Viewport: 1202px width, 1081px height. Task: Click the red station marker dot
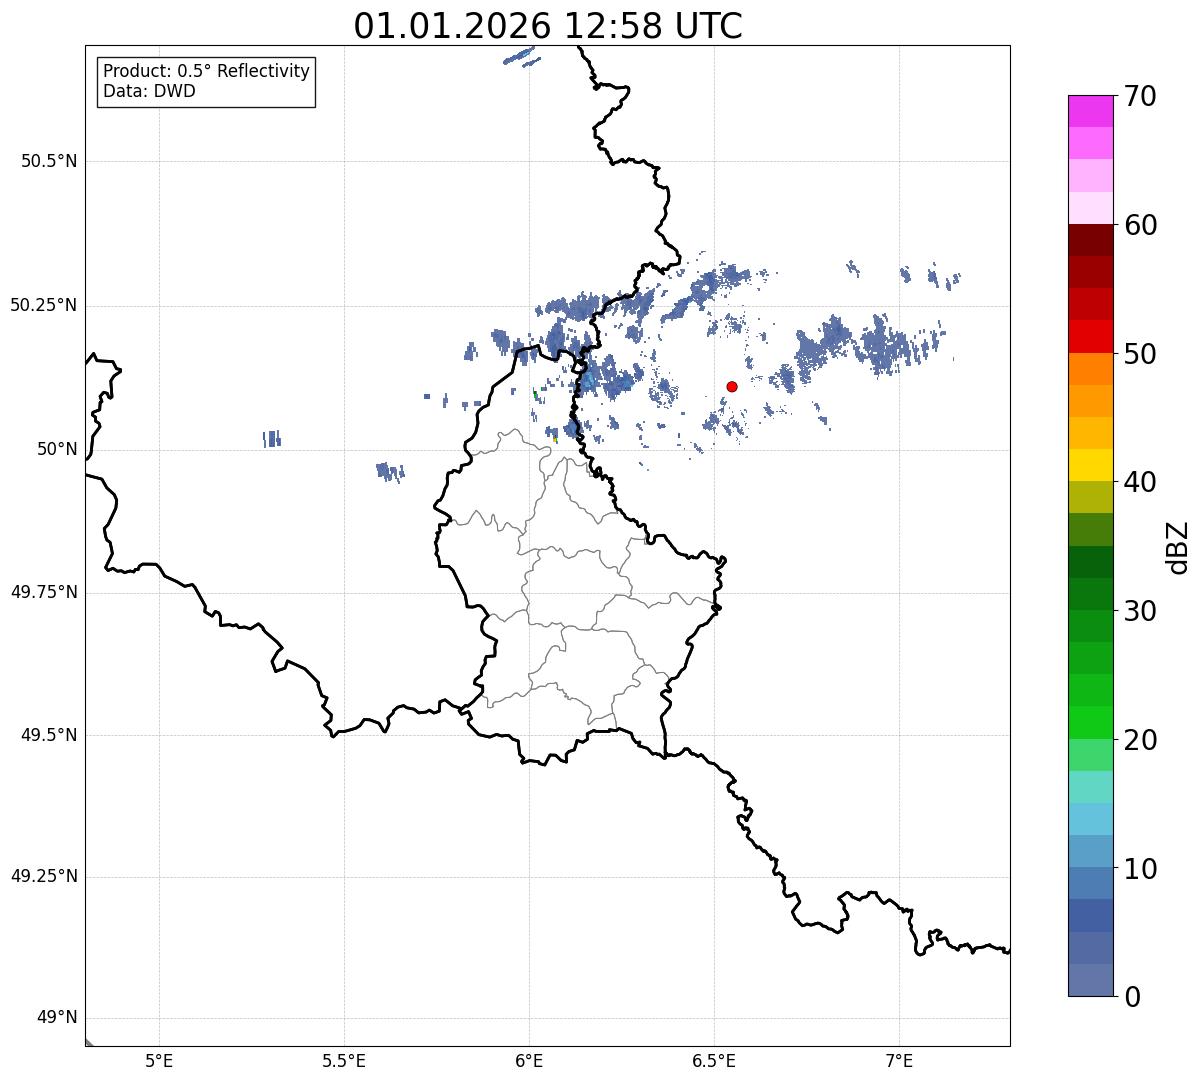pos(732,386)
